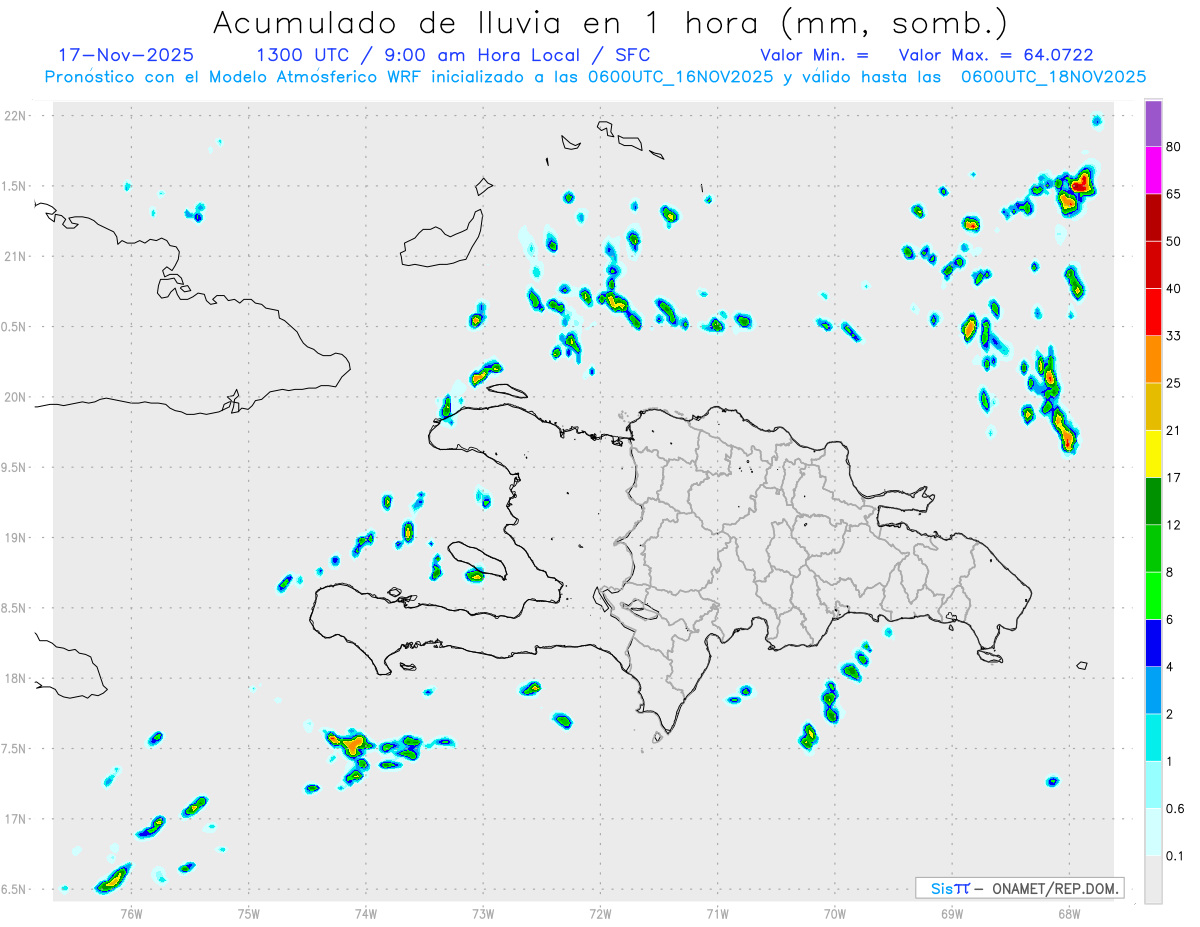Click the '0.6' legend value

pos(1176,808)
